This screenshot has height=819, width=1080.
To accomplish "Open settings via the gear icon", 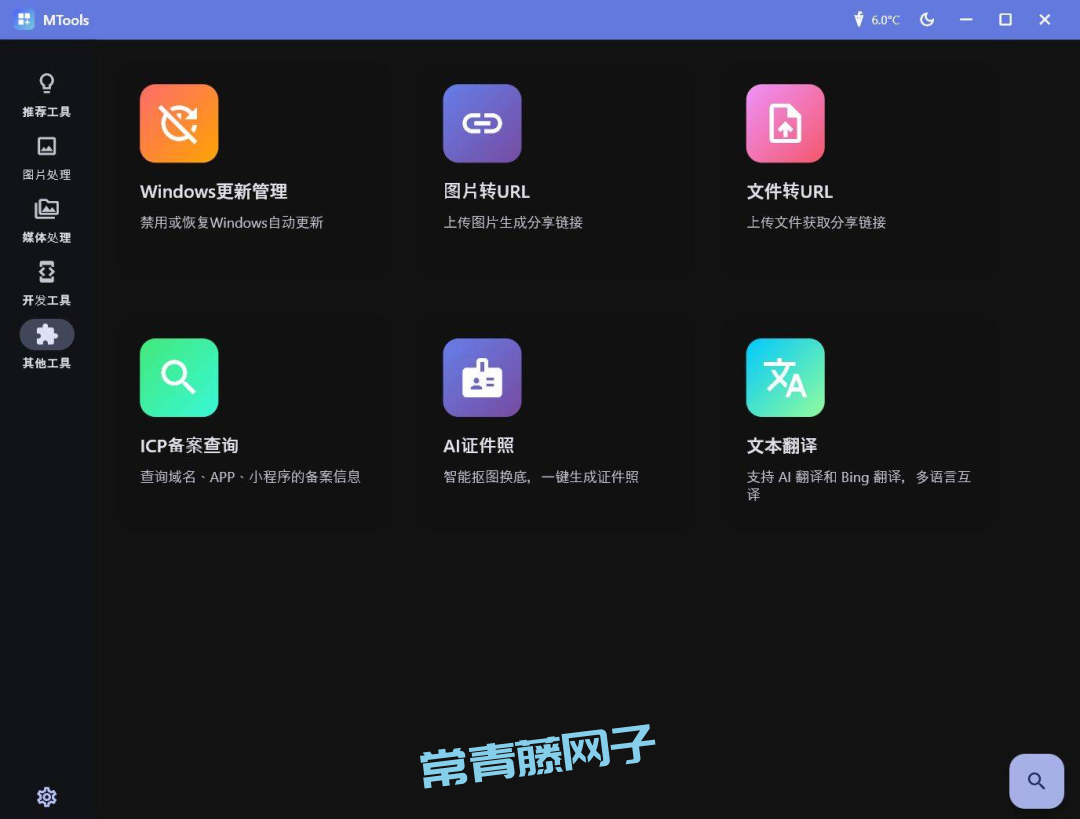I will [47, 796].
